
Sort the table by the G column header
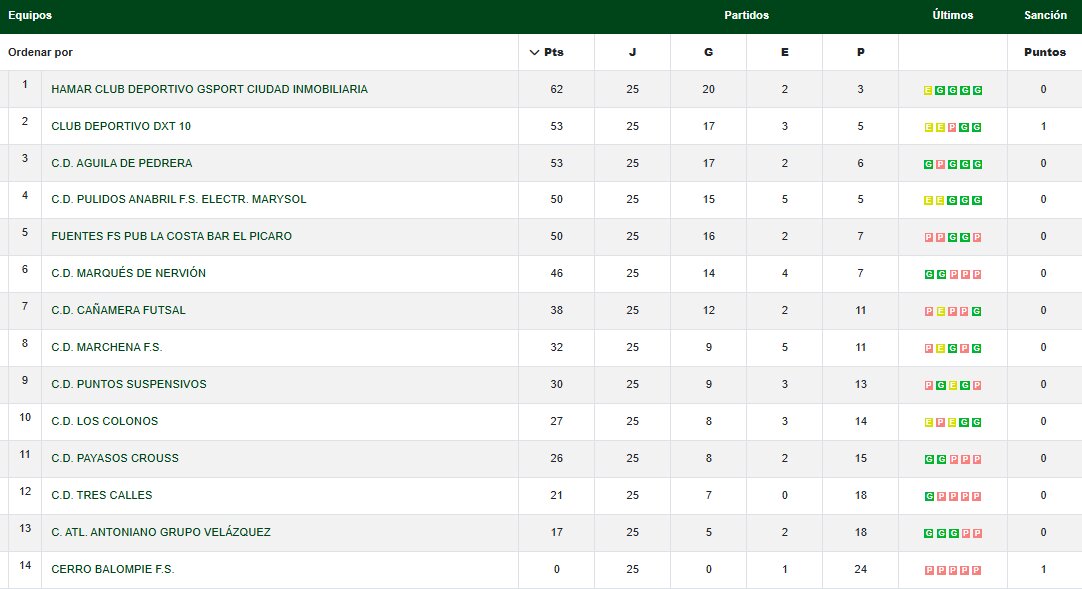pyautogui.click(x=708, y=52)
